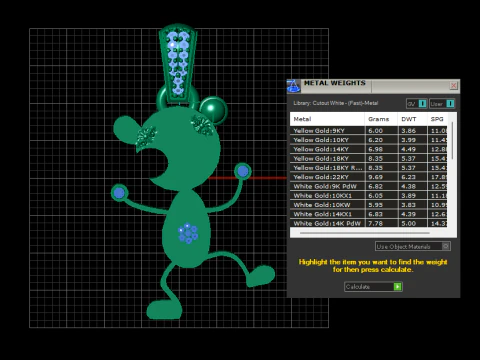
Task: Click the 6.82 grams value
Action: (375, 186)
